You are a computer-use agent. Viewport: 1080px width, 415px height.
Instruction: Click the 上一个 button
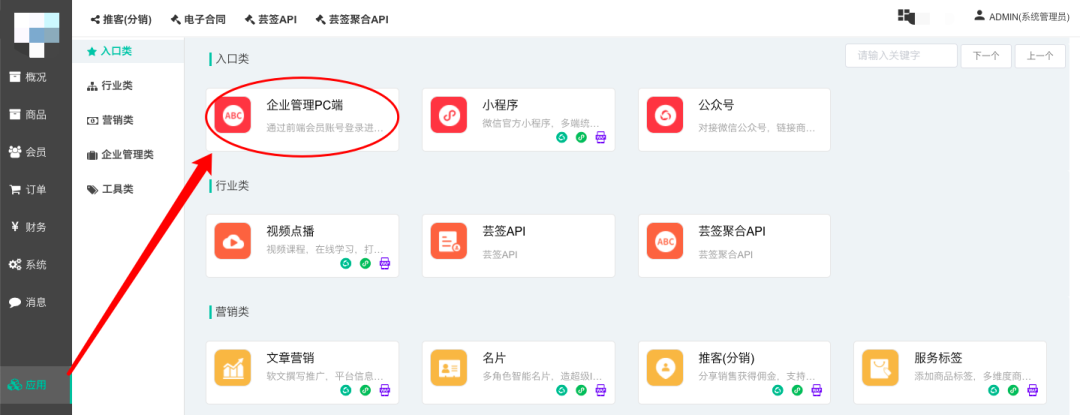click(1040, 56)
